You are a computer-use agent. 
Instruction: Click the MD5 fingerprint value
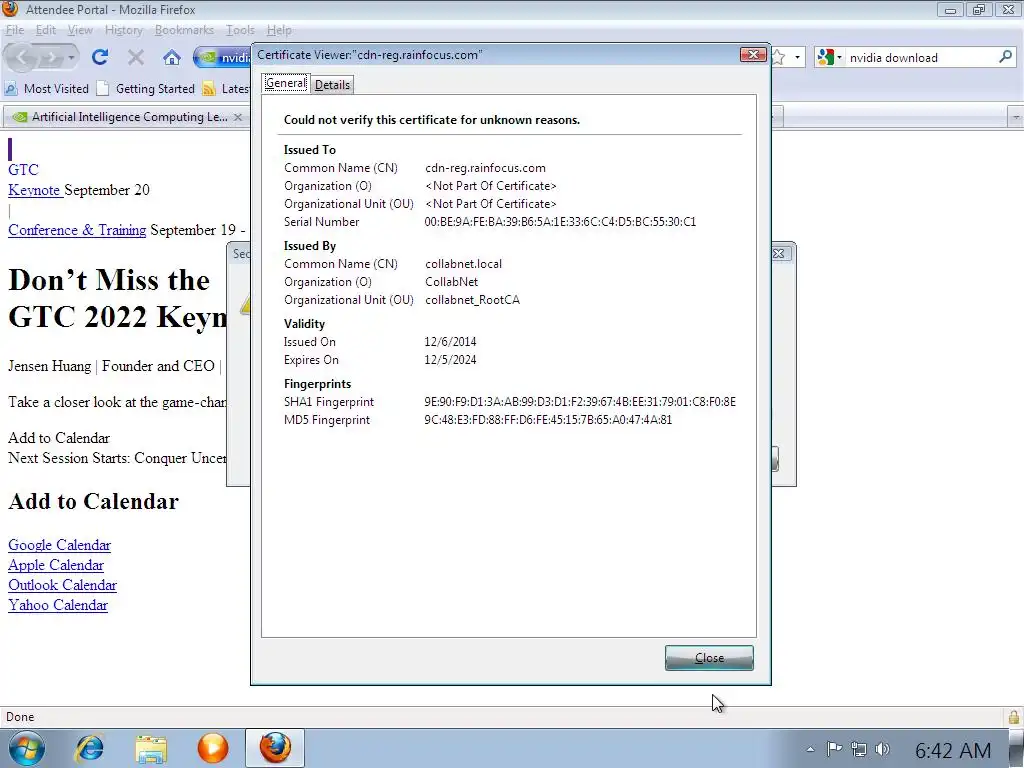pos(548,420)
